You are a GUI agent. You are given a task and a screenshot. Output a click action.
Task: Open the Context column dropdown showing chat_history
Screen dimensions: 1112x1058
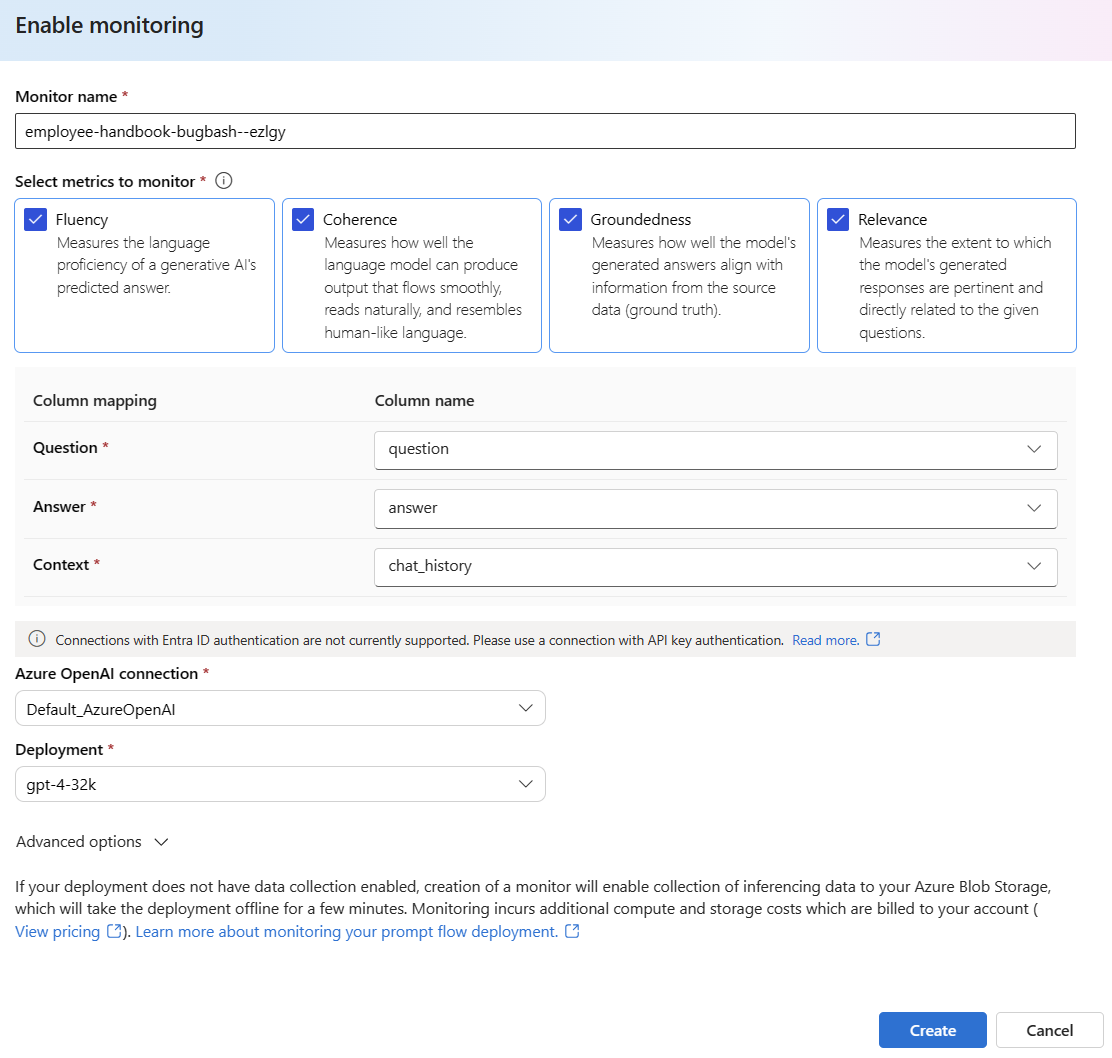pos(715,566)
